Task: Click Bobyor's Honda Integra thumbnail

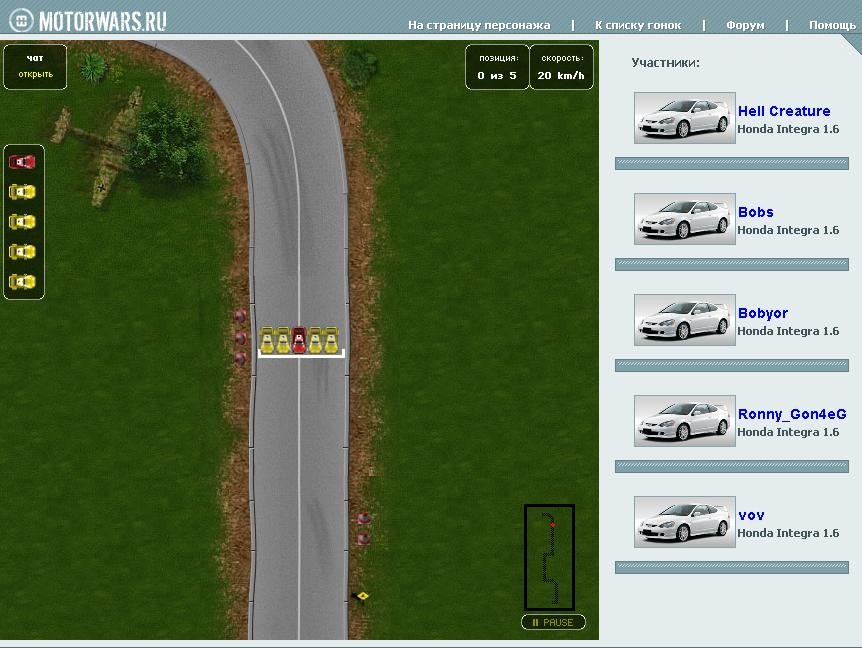Action: (x=684, y=320)
